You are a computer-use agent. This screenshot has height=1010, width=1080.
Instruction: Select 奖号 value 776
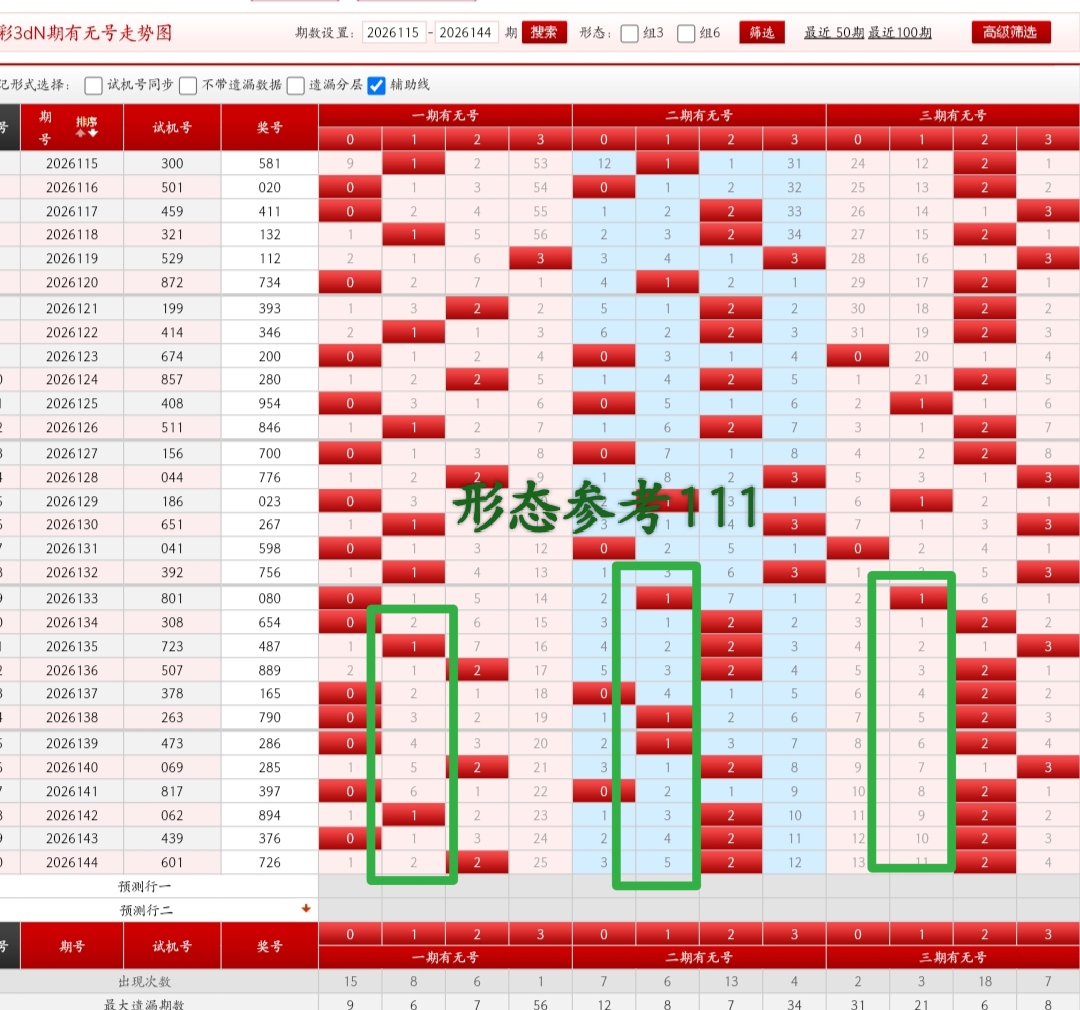(269, 477)
